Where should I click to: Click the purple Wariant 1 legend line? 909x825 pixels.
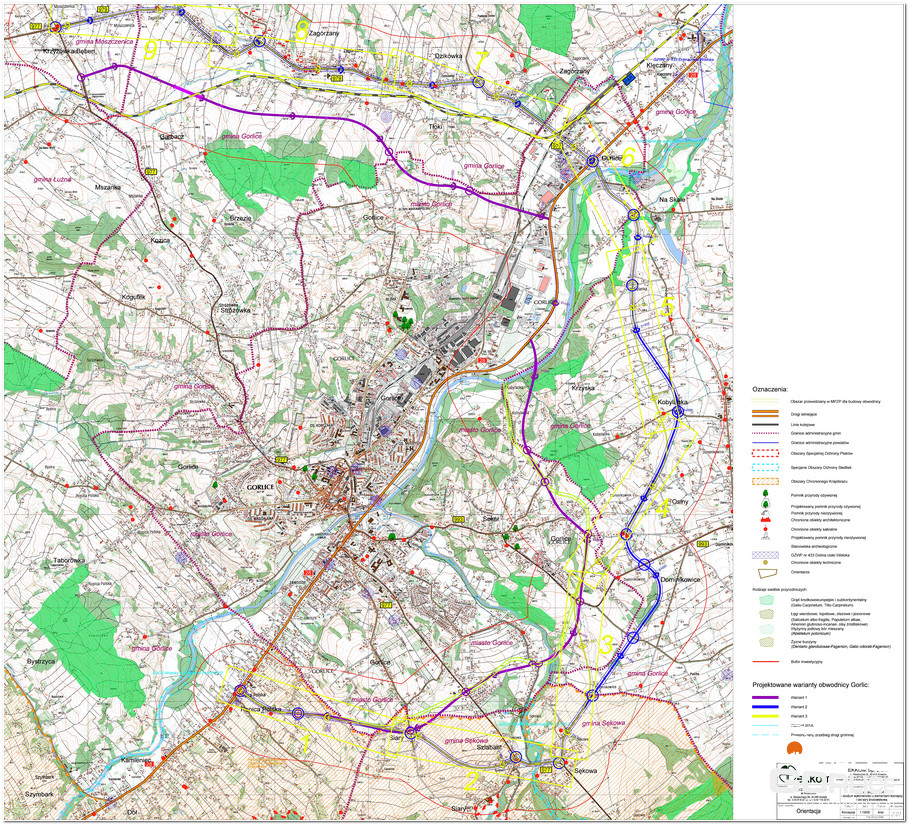pyautogui.click(x=766, y=698)
